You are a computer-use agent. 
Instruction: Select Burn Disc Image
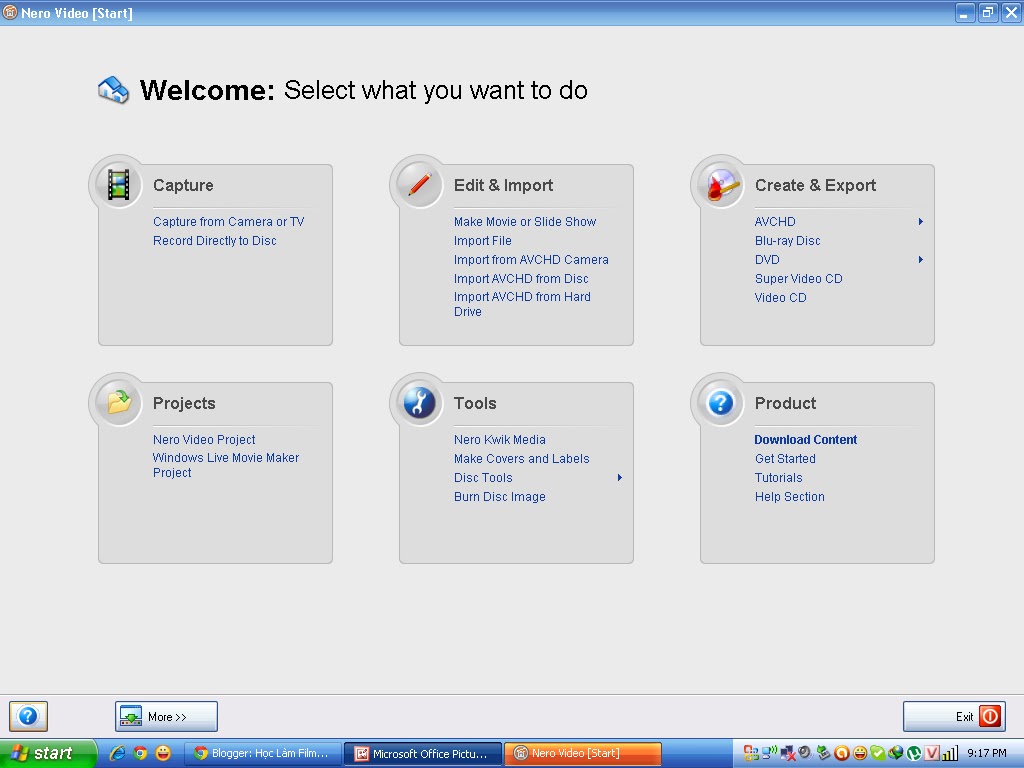500,496
